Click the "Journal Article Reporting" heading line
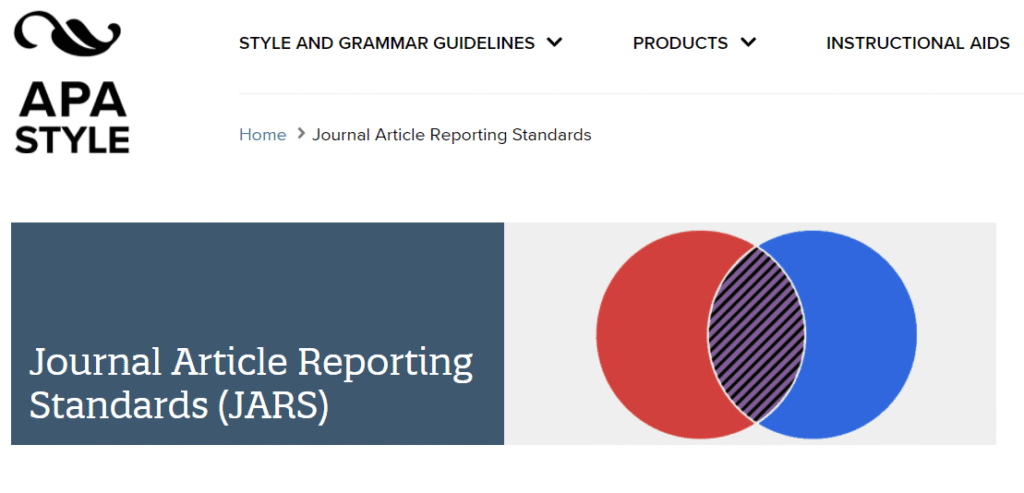This screenshot has height=493, width=1024. (x=251, y=362)
